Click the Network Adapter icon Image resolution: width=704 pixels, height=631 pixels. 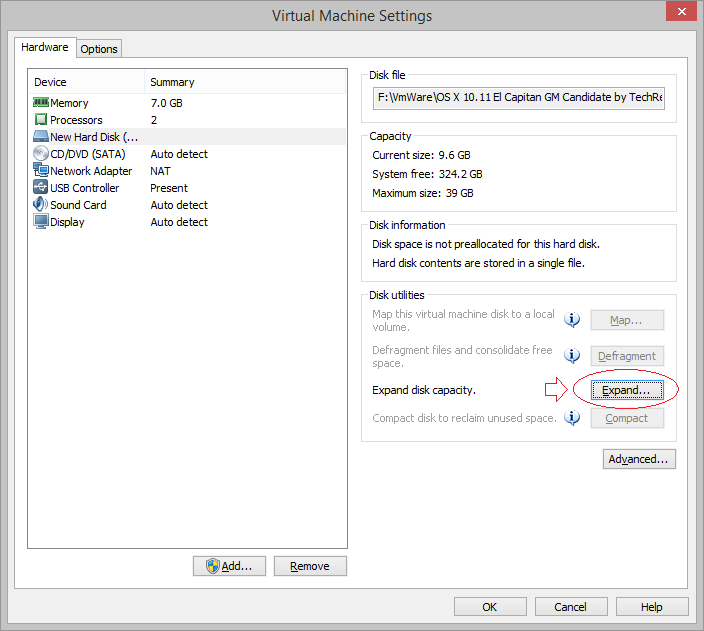[40, 170]
